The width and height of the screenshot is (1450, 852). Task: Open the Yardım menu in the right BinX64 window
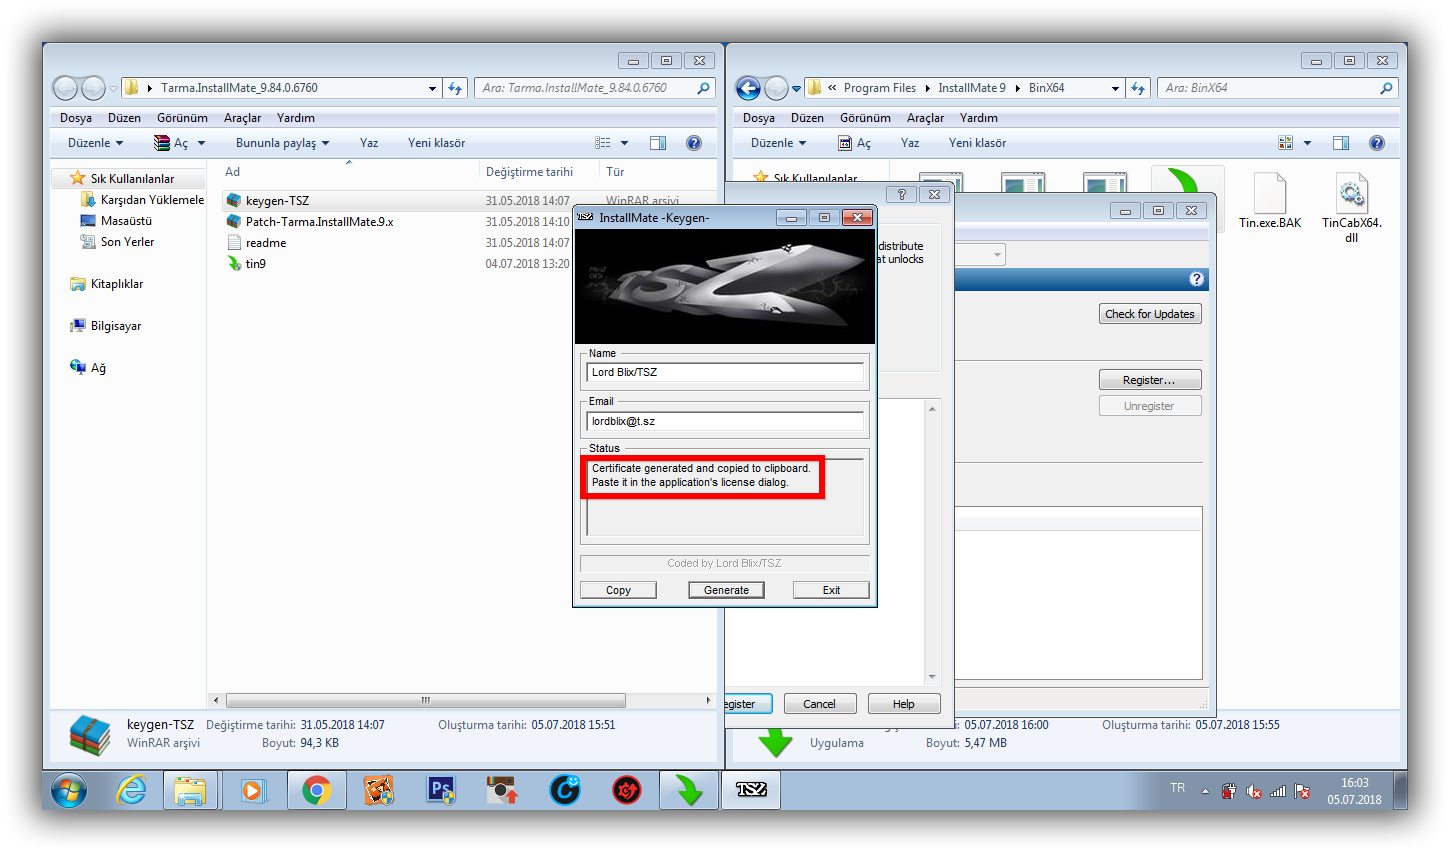(x=979, y=118)
